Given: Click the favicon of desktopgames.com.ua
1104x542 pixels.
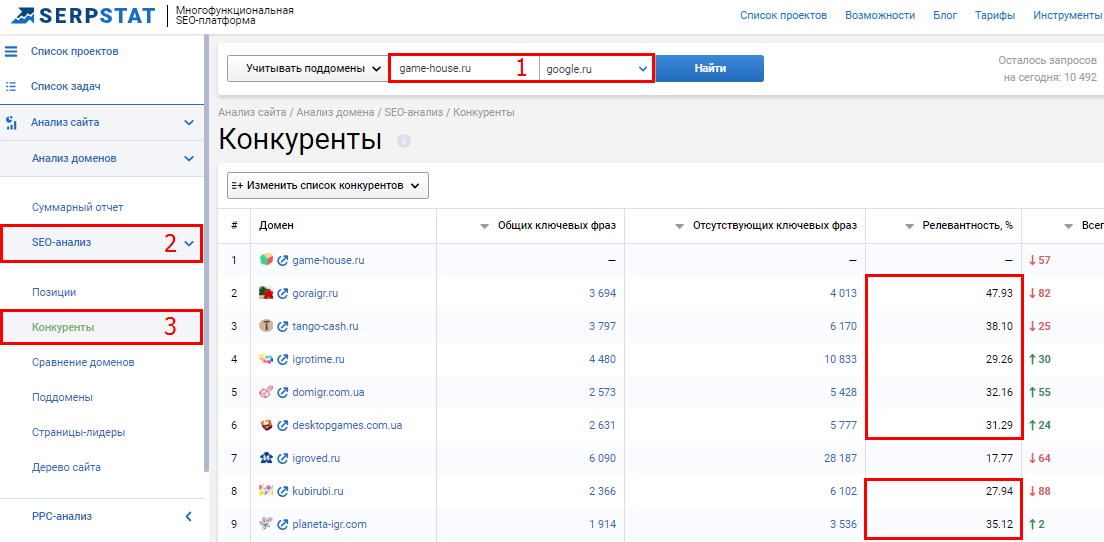Looking at the screenshot, I should pyautogui.click(x=266, y=425).
